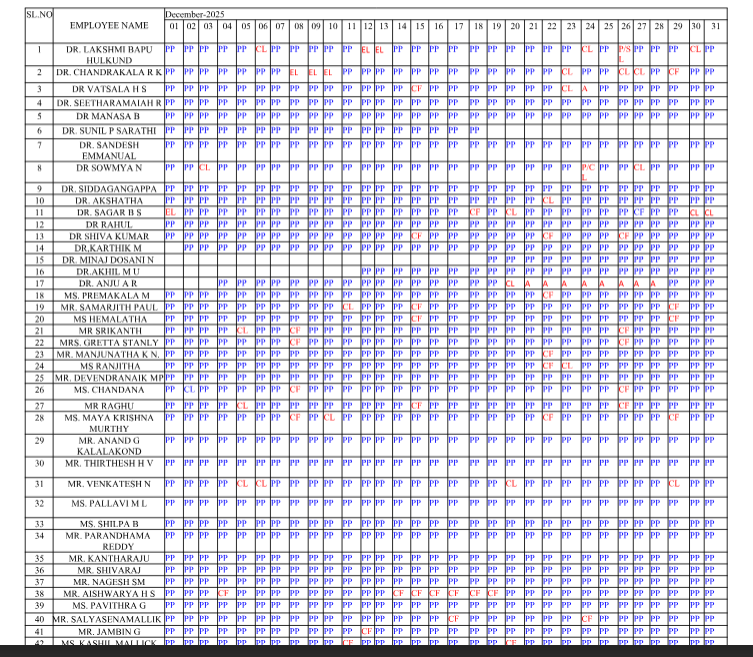
Task: Click MR. DEVENDRANAIK MP name
Action: coord(109,378)
